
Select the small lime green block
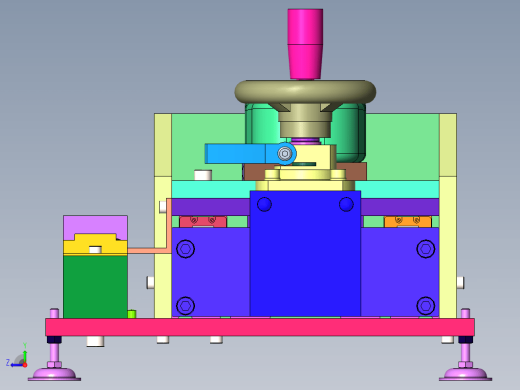tap(132, 314)
